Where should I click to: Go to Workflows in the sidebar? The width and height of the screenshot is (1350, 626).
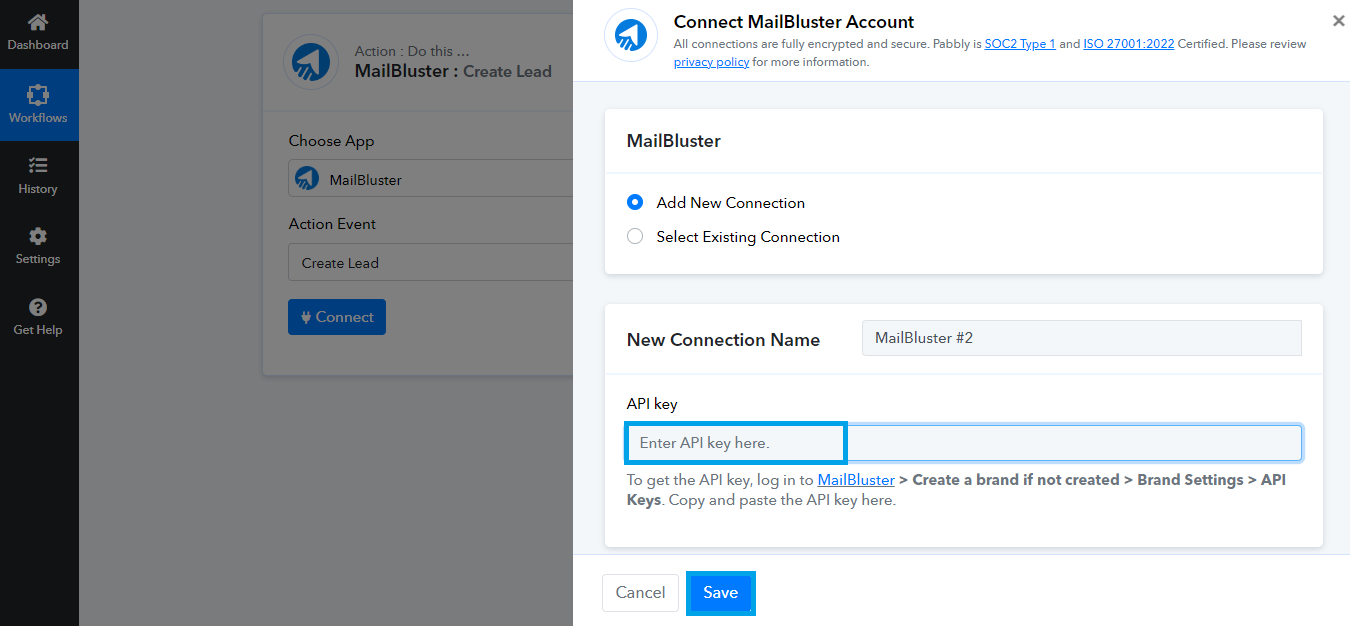pyautogui.click(x=38, y=105)
